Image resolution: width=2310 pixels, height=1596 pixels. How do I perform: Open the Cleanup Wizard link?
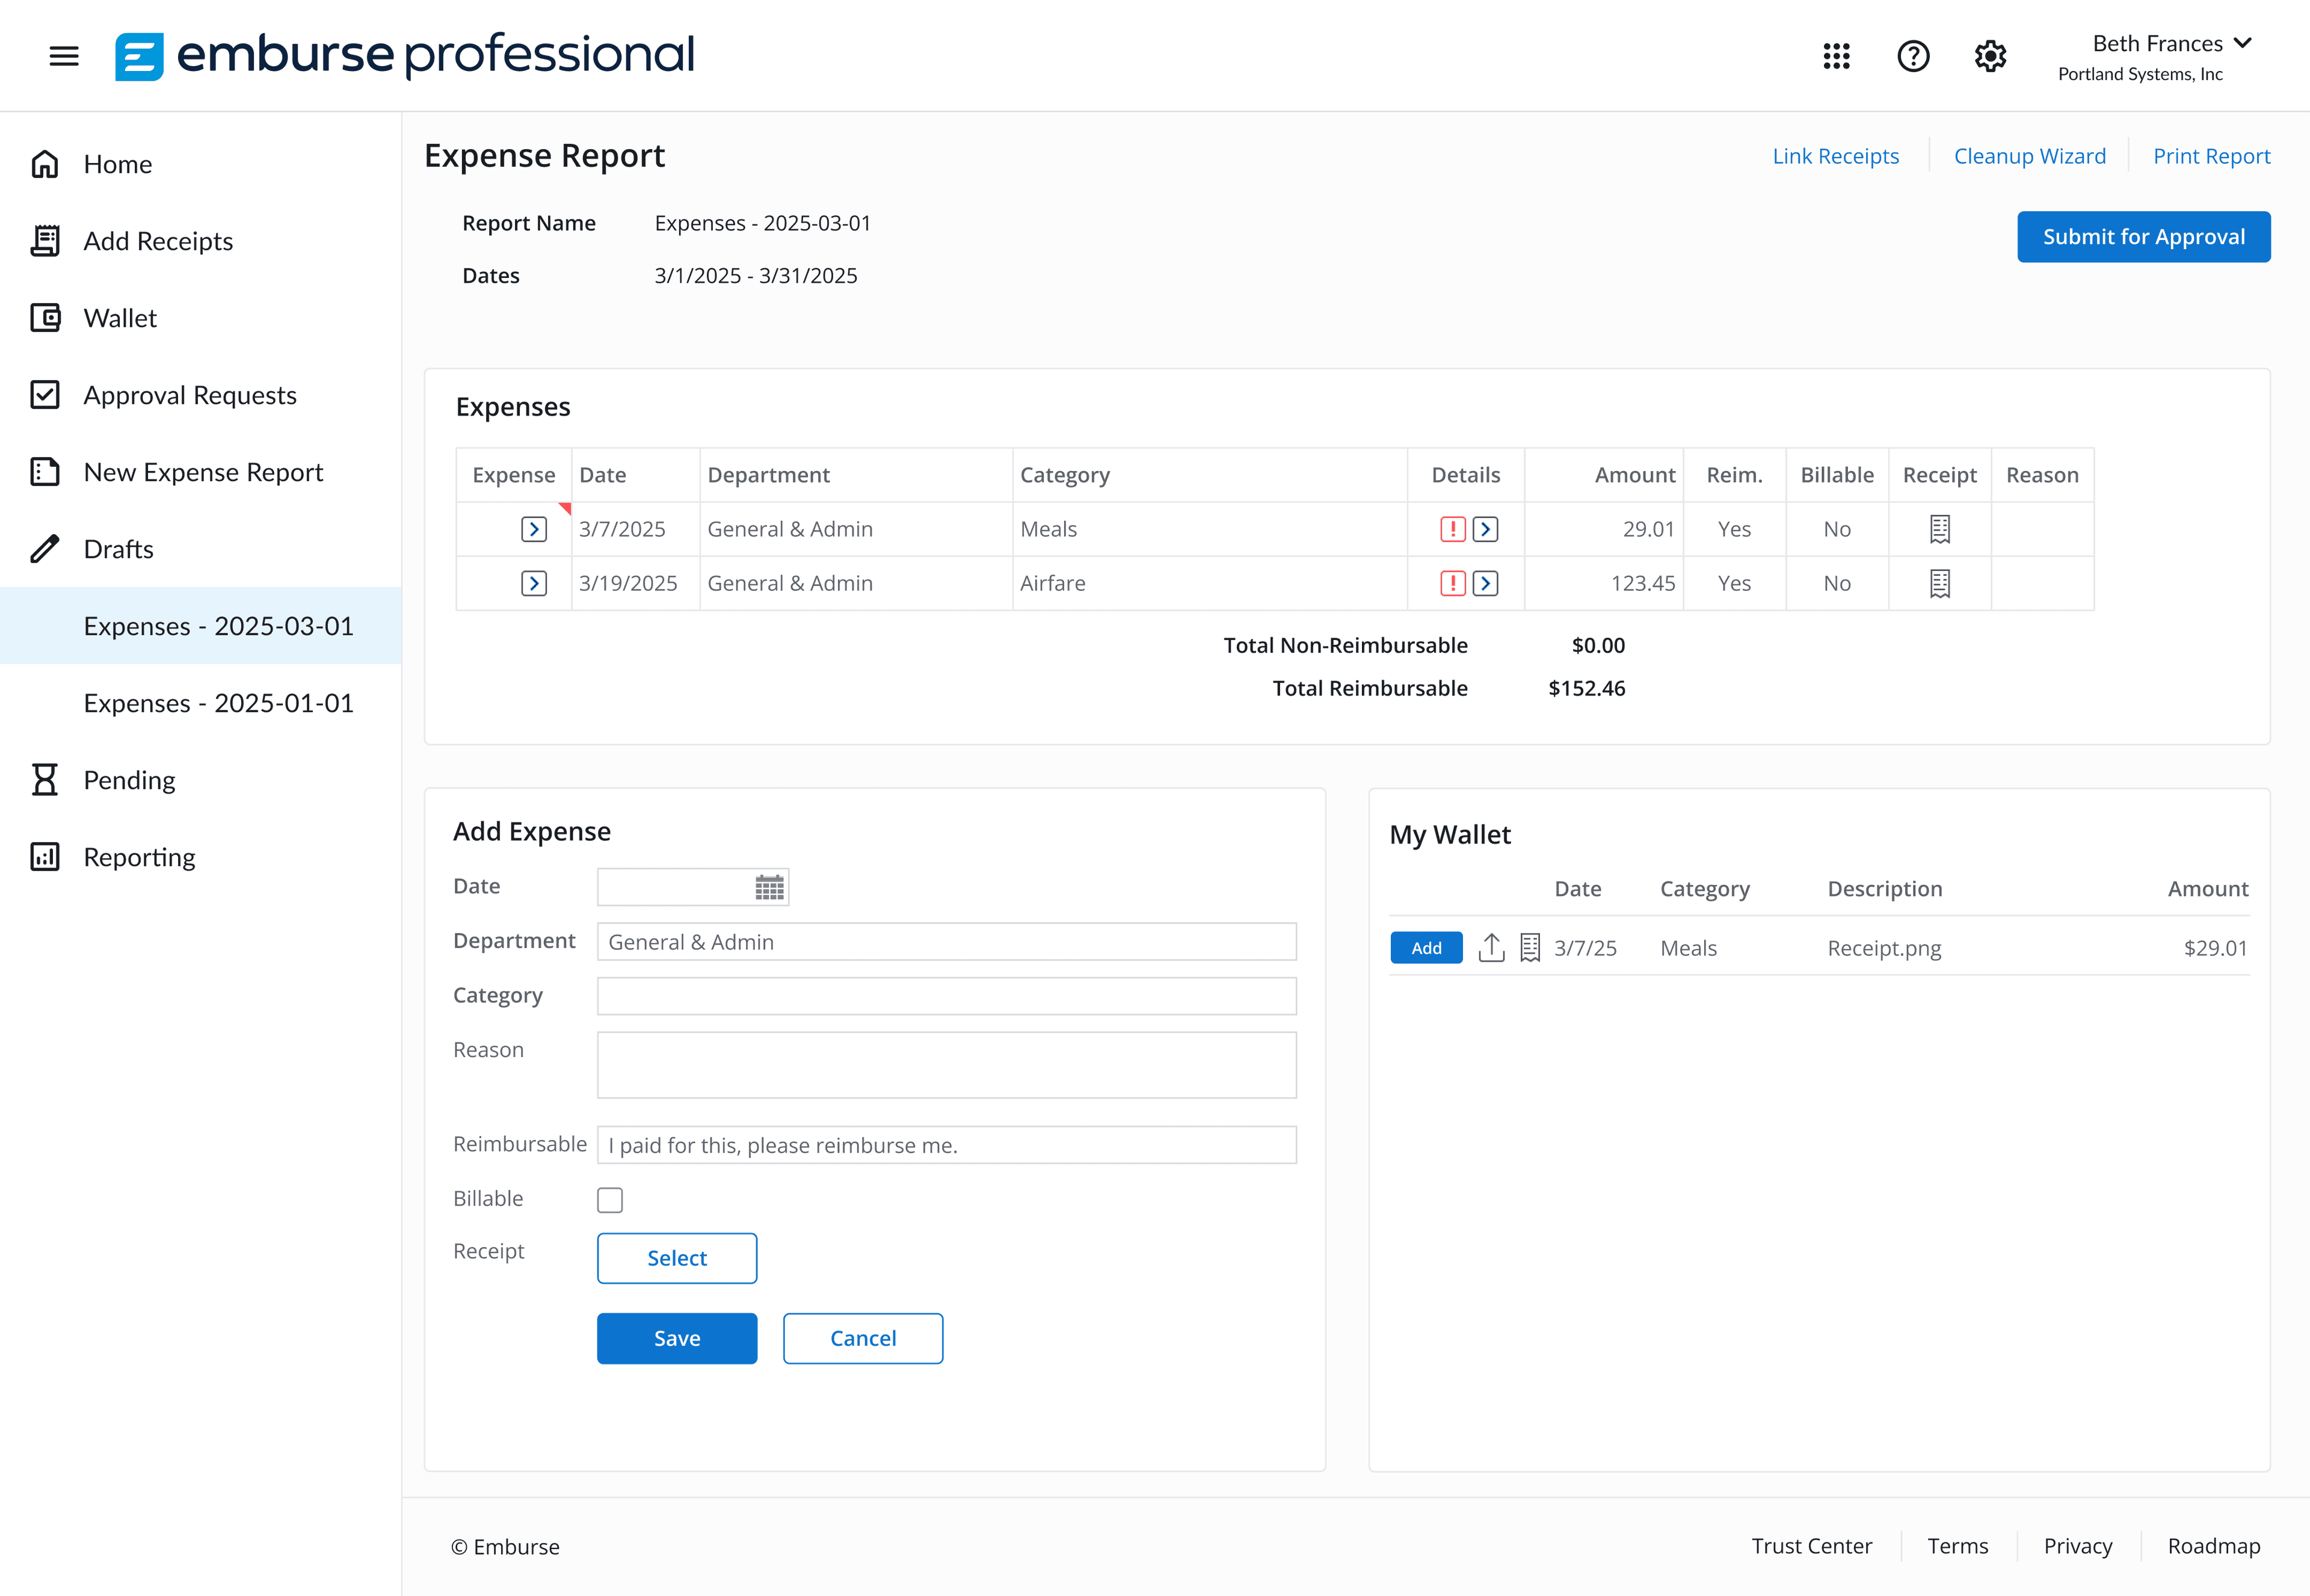[x=2029, y=156]
